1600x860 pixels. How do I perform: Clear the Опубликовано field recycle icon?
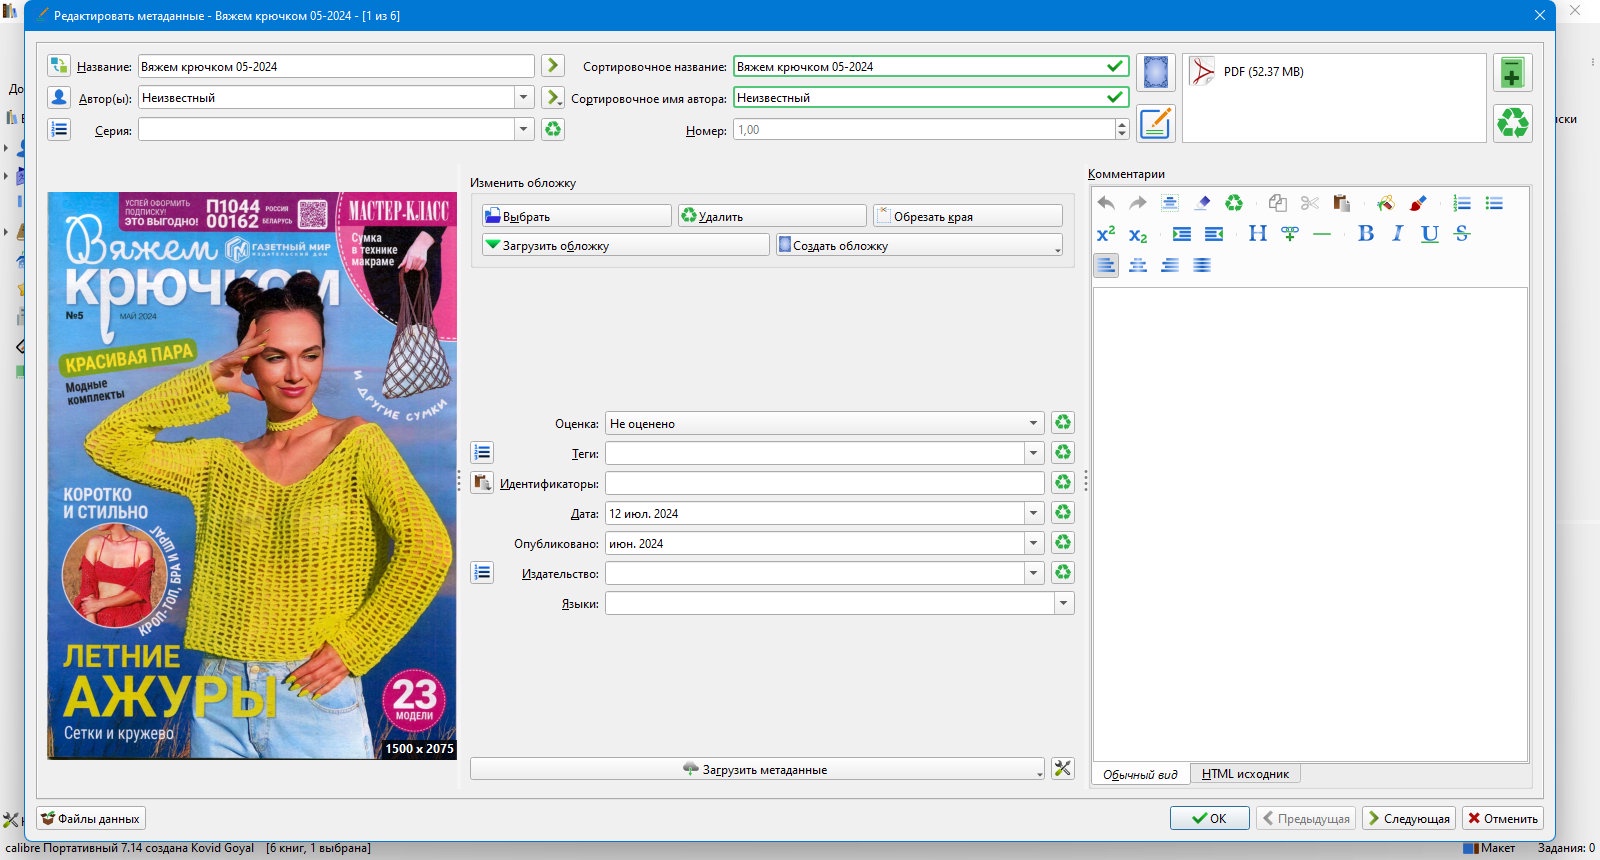[1063, 543]
